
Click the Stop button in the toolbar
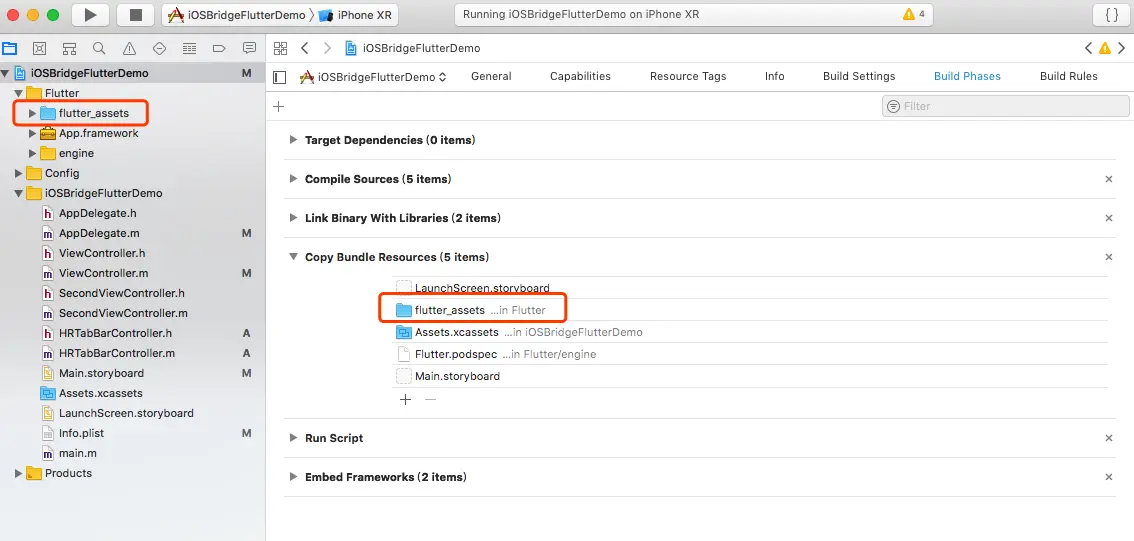tap(136, 14)
